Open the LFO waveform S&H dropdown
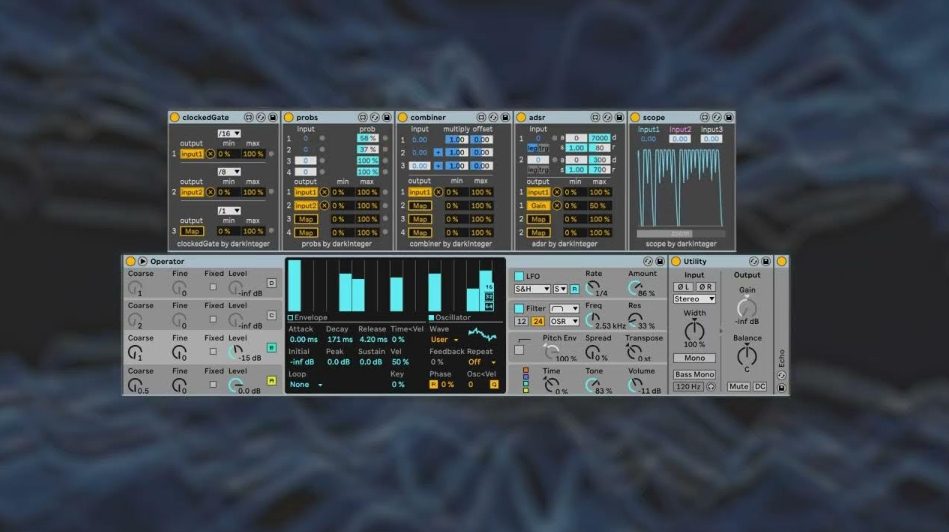This screenshot has width=949, height=532. pos(532,289)
